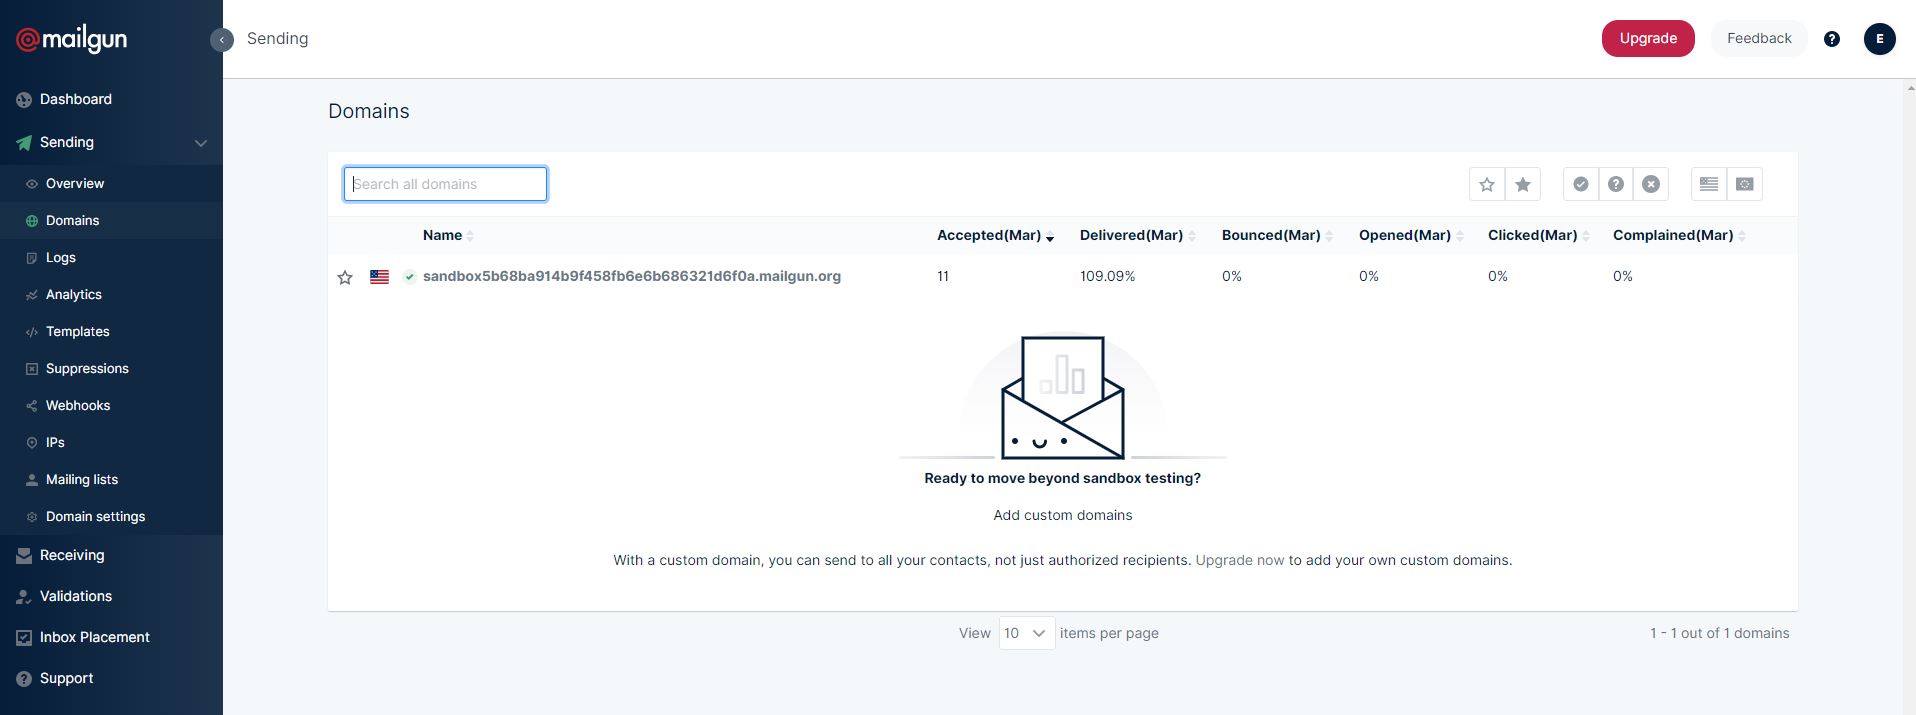This screenshot has height=715, width=1916.
Task: Collapse the sidebar with the arrow button
Action: pyautogui.click(x=222, y=39)
